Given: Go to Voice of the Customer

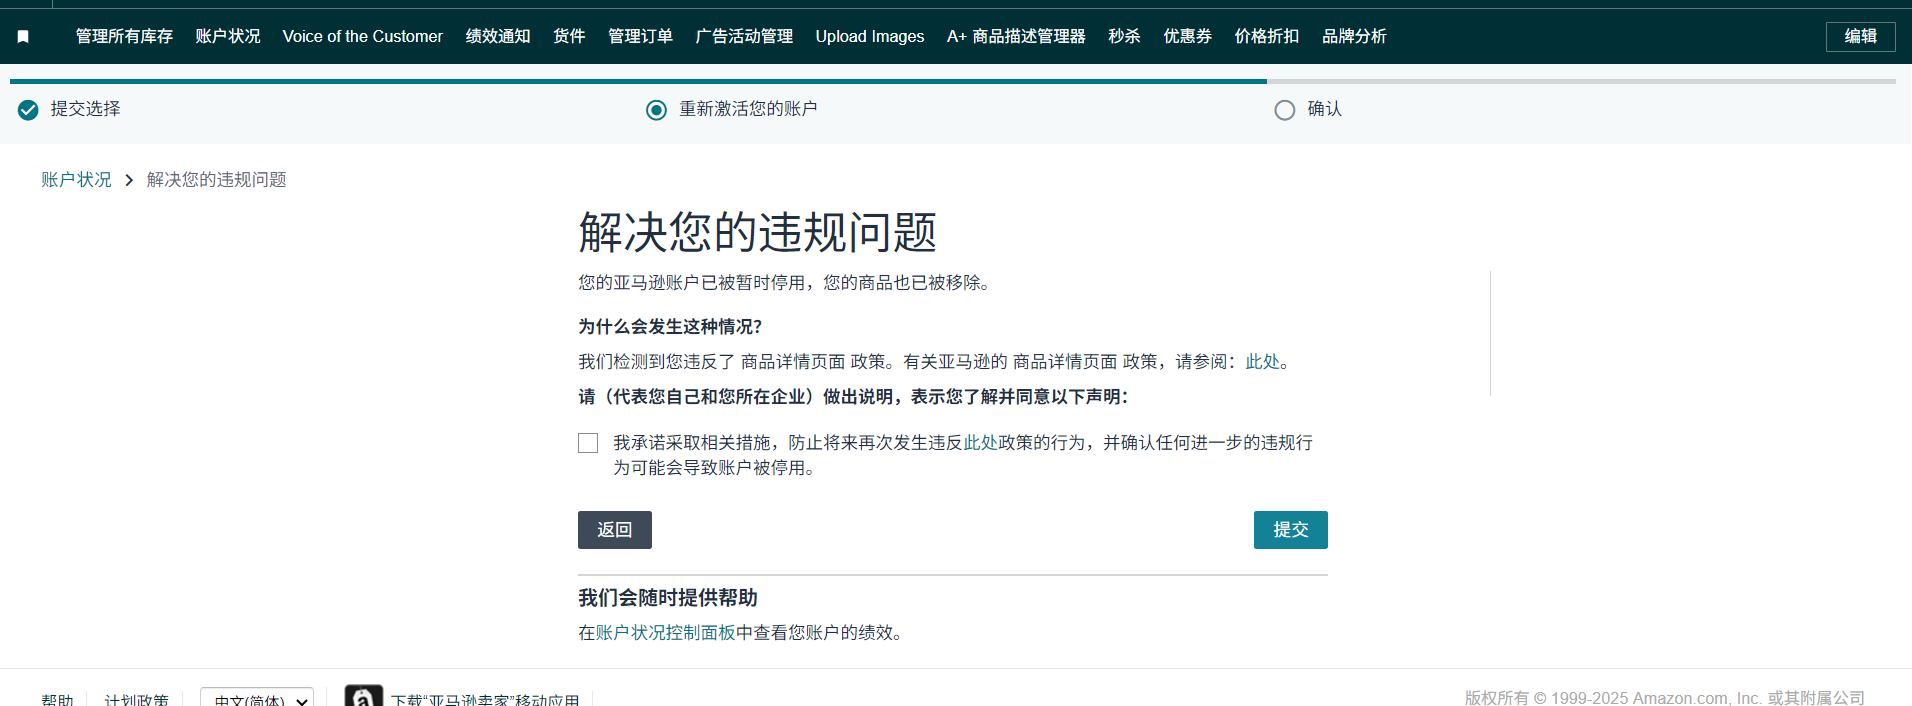Looking at the screenshot, I should [362, 37].
